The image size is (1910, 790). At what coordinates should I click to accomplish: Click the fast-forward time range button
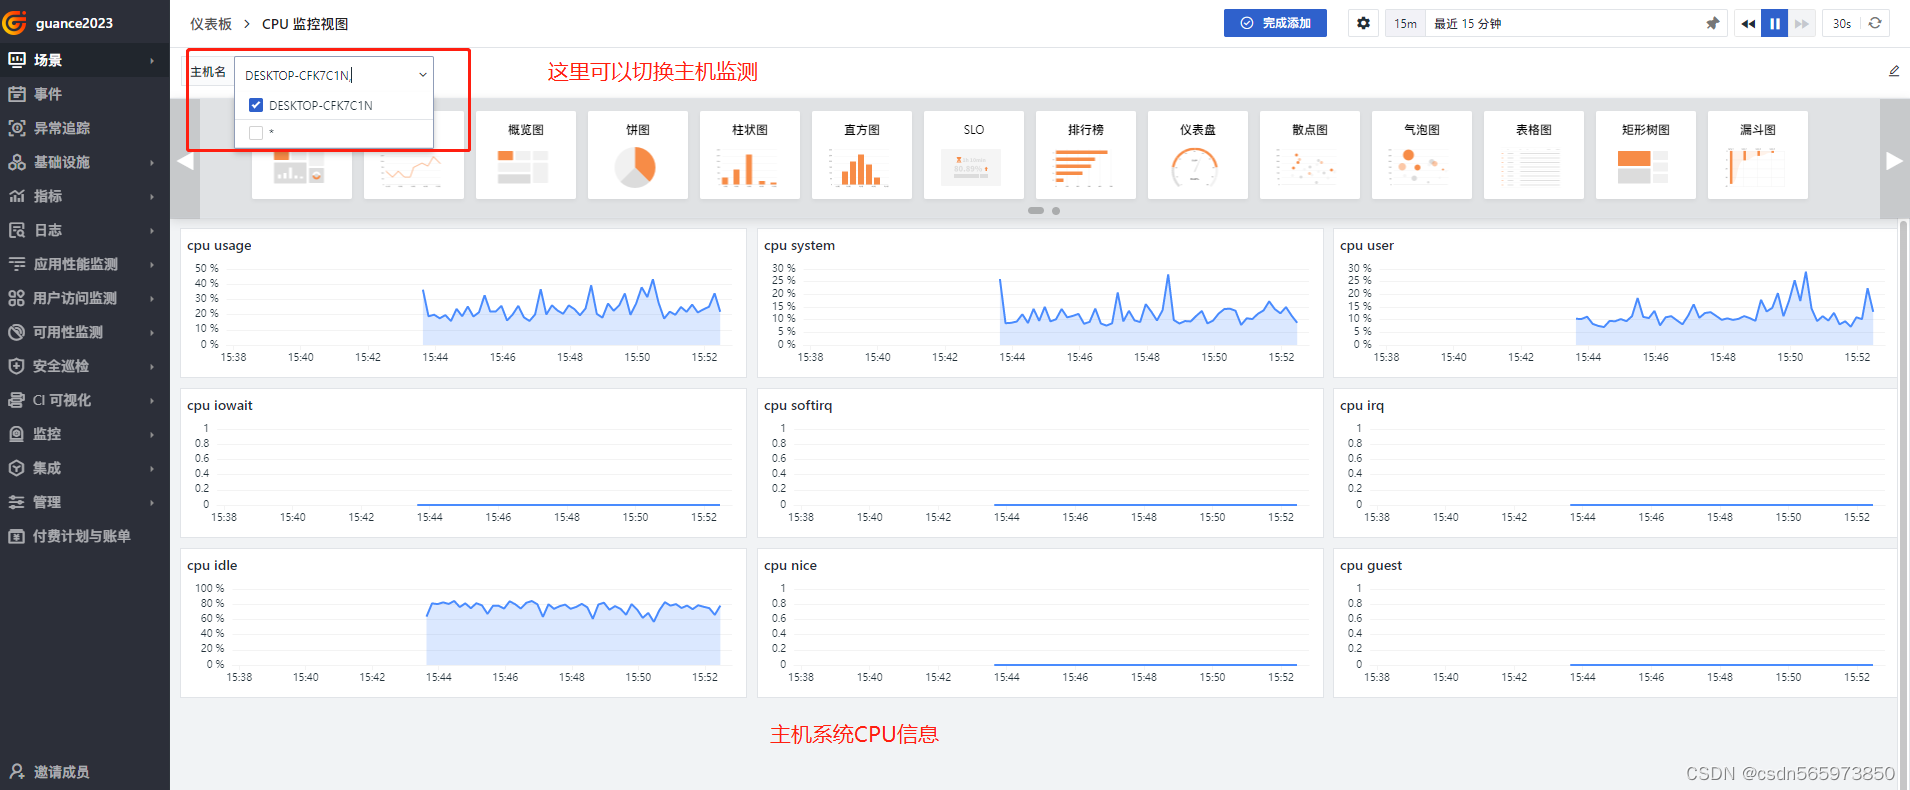tap(1802, 23)
